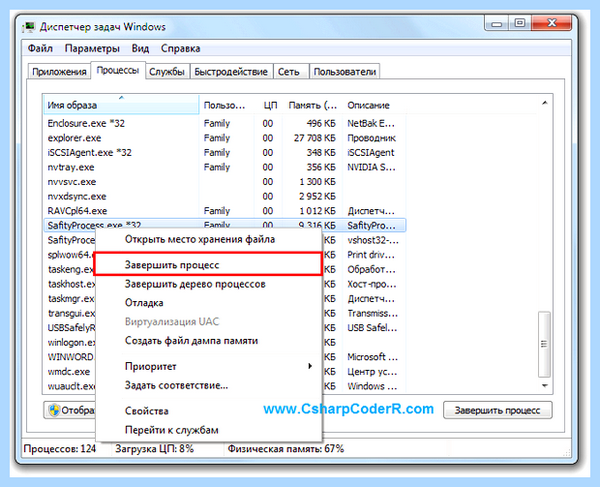This screenshot has height=487, width=600.
Task: Switch to the Службы tab
Action: point(167,72)
